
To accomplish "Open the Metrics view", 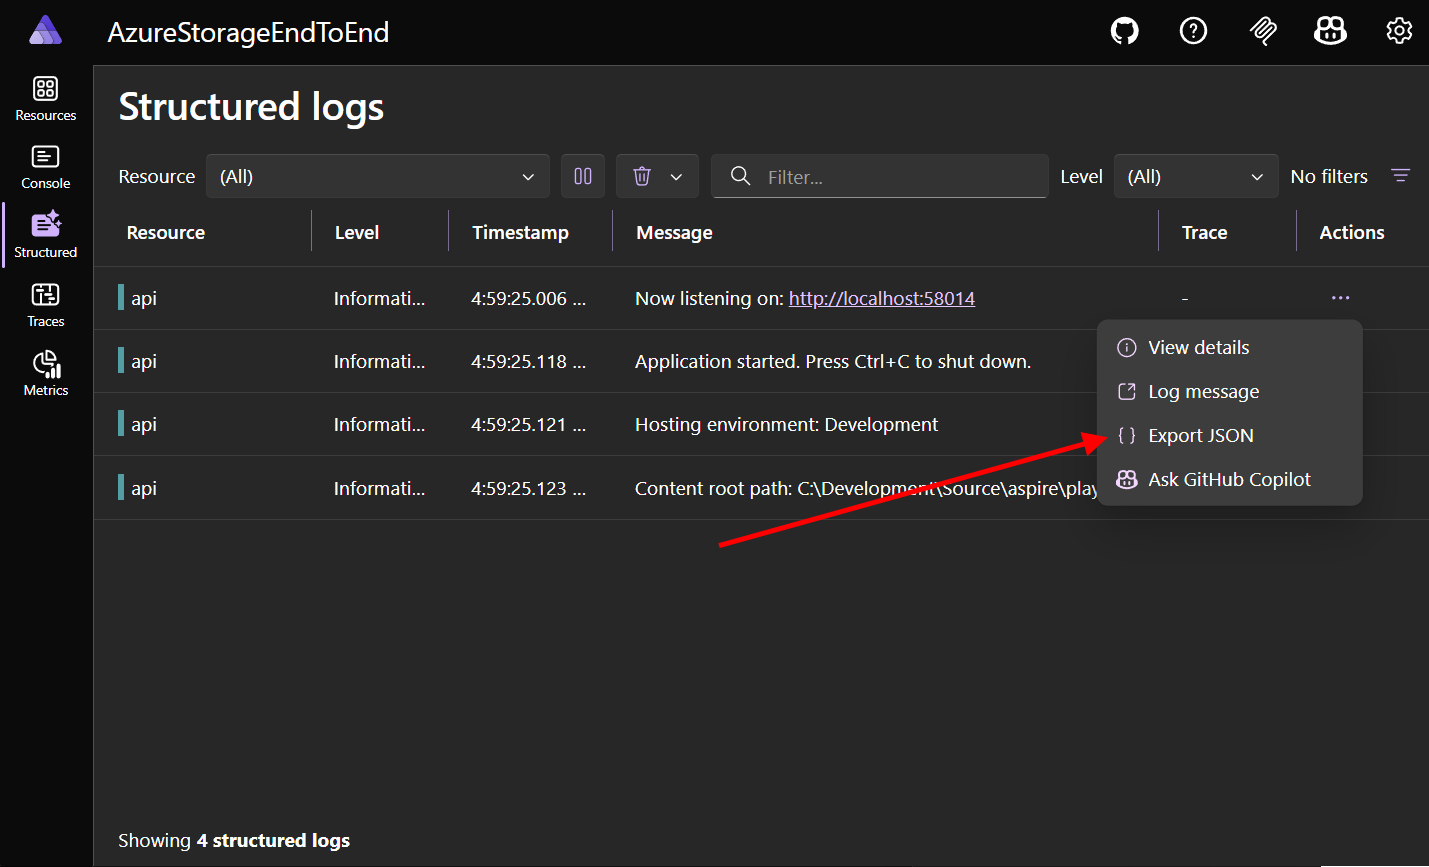I will pyautogui.click(x=45, y=373).
